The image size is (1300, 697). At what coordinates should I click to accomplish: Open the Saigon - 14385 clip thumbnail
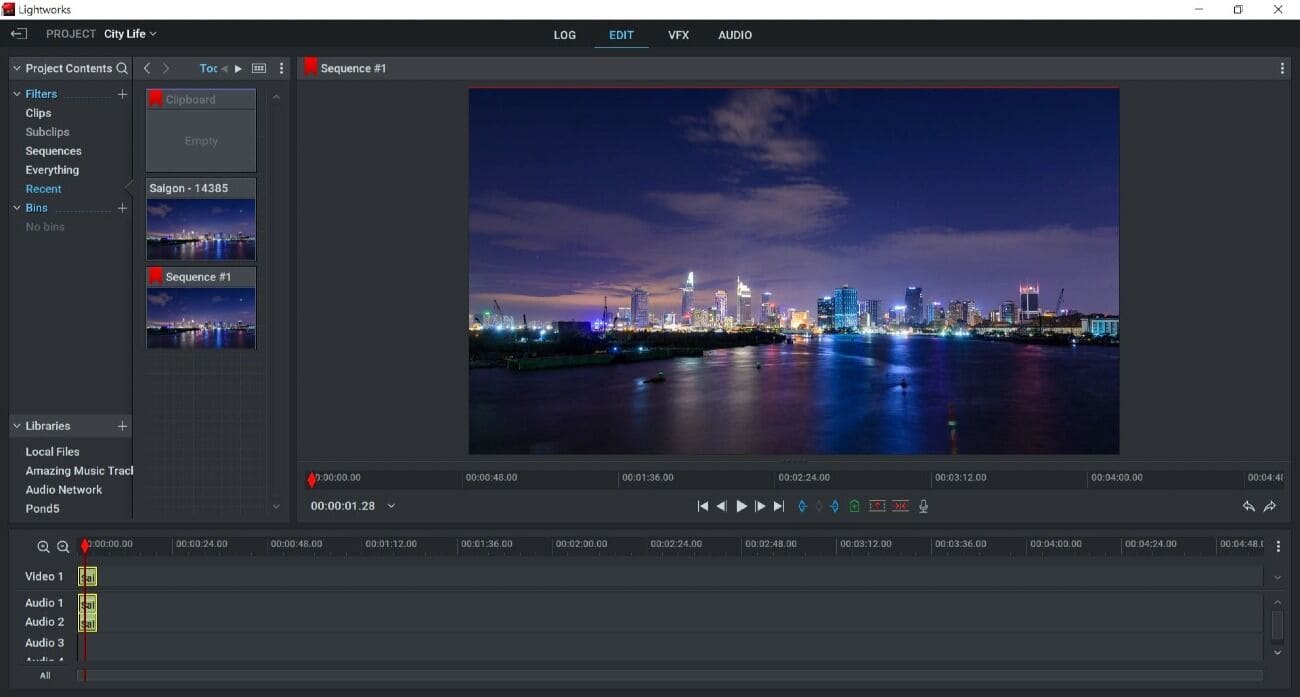click(x=200, y=228)
